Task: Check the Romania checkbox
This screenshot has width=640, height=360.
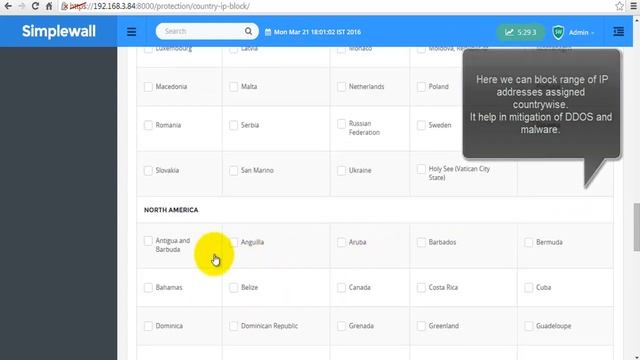Action: (148, 125)
